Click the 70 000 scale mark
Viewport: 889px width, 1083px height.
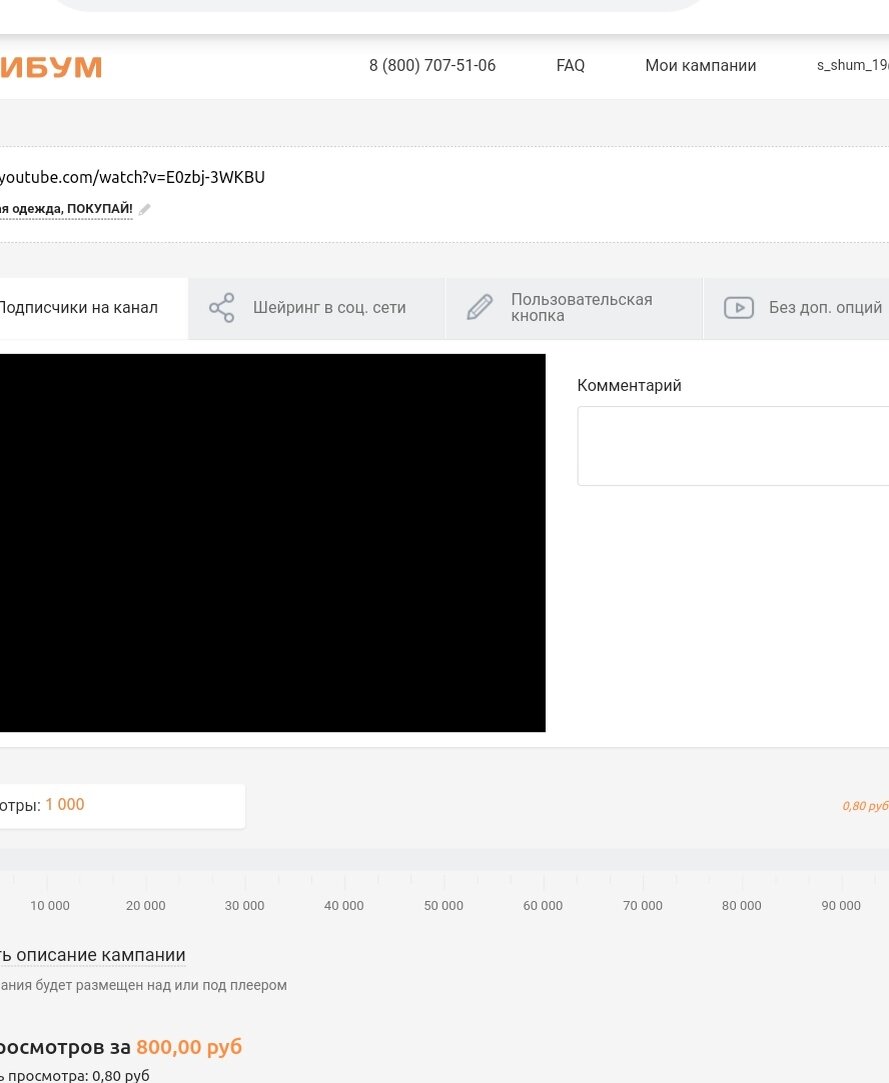(x=642, y=905)
